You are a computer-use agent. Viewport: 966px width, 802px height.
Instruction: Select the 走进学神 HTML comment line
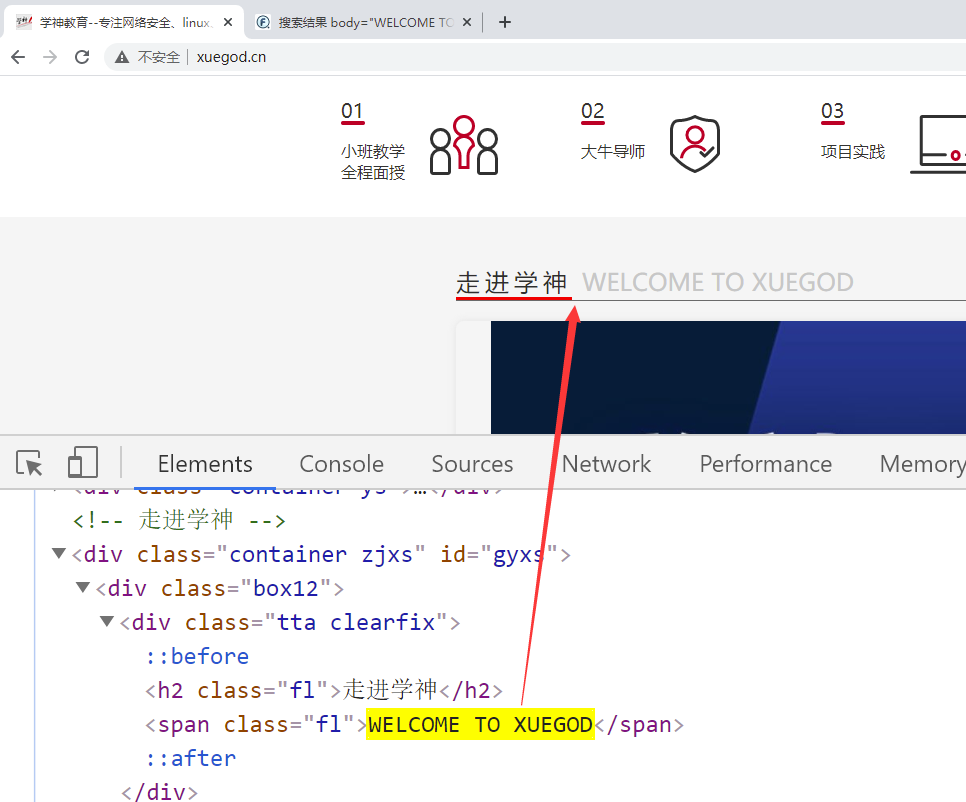pos(179,520)
